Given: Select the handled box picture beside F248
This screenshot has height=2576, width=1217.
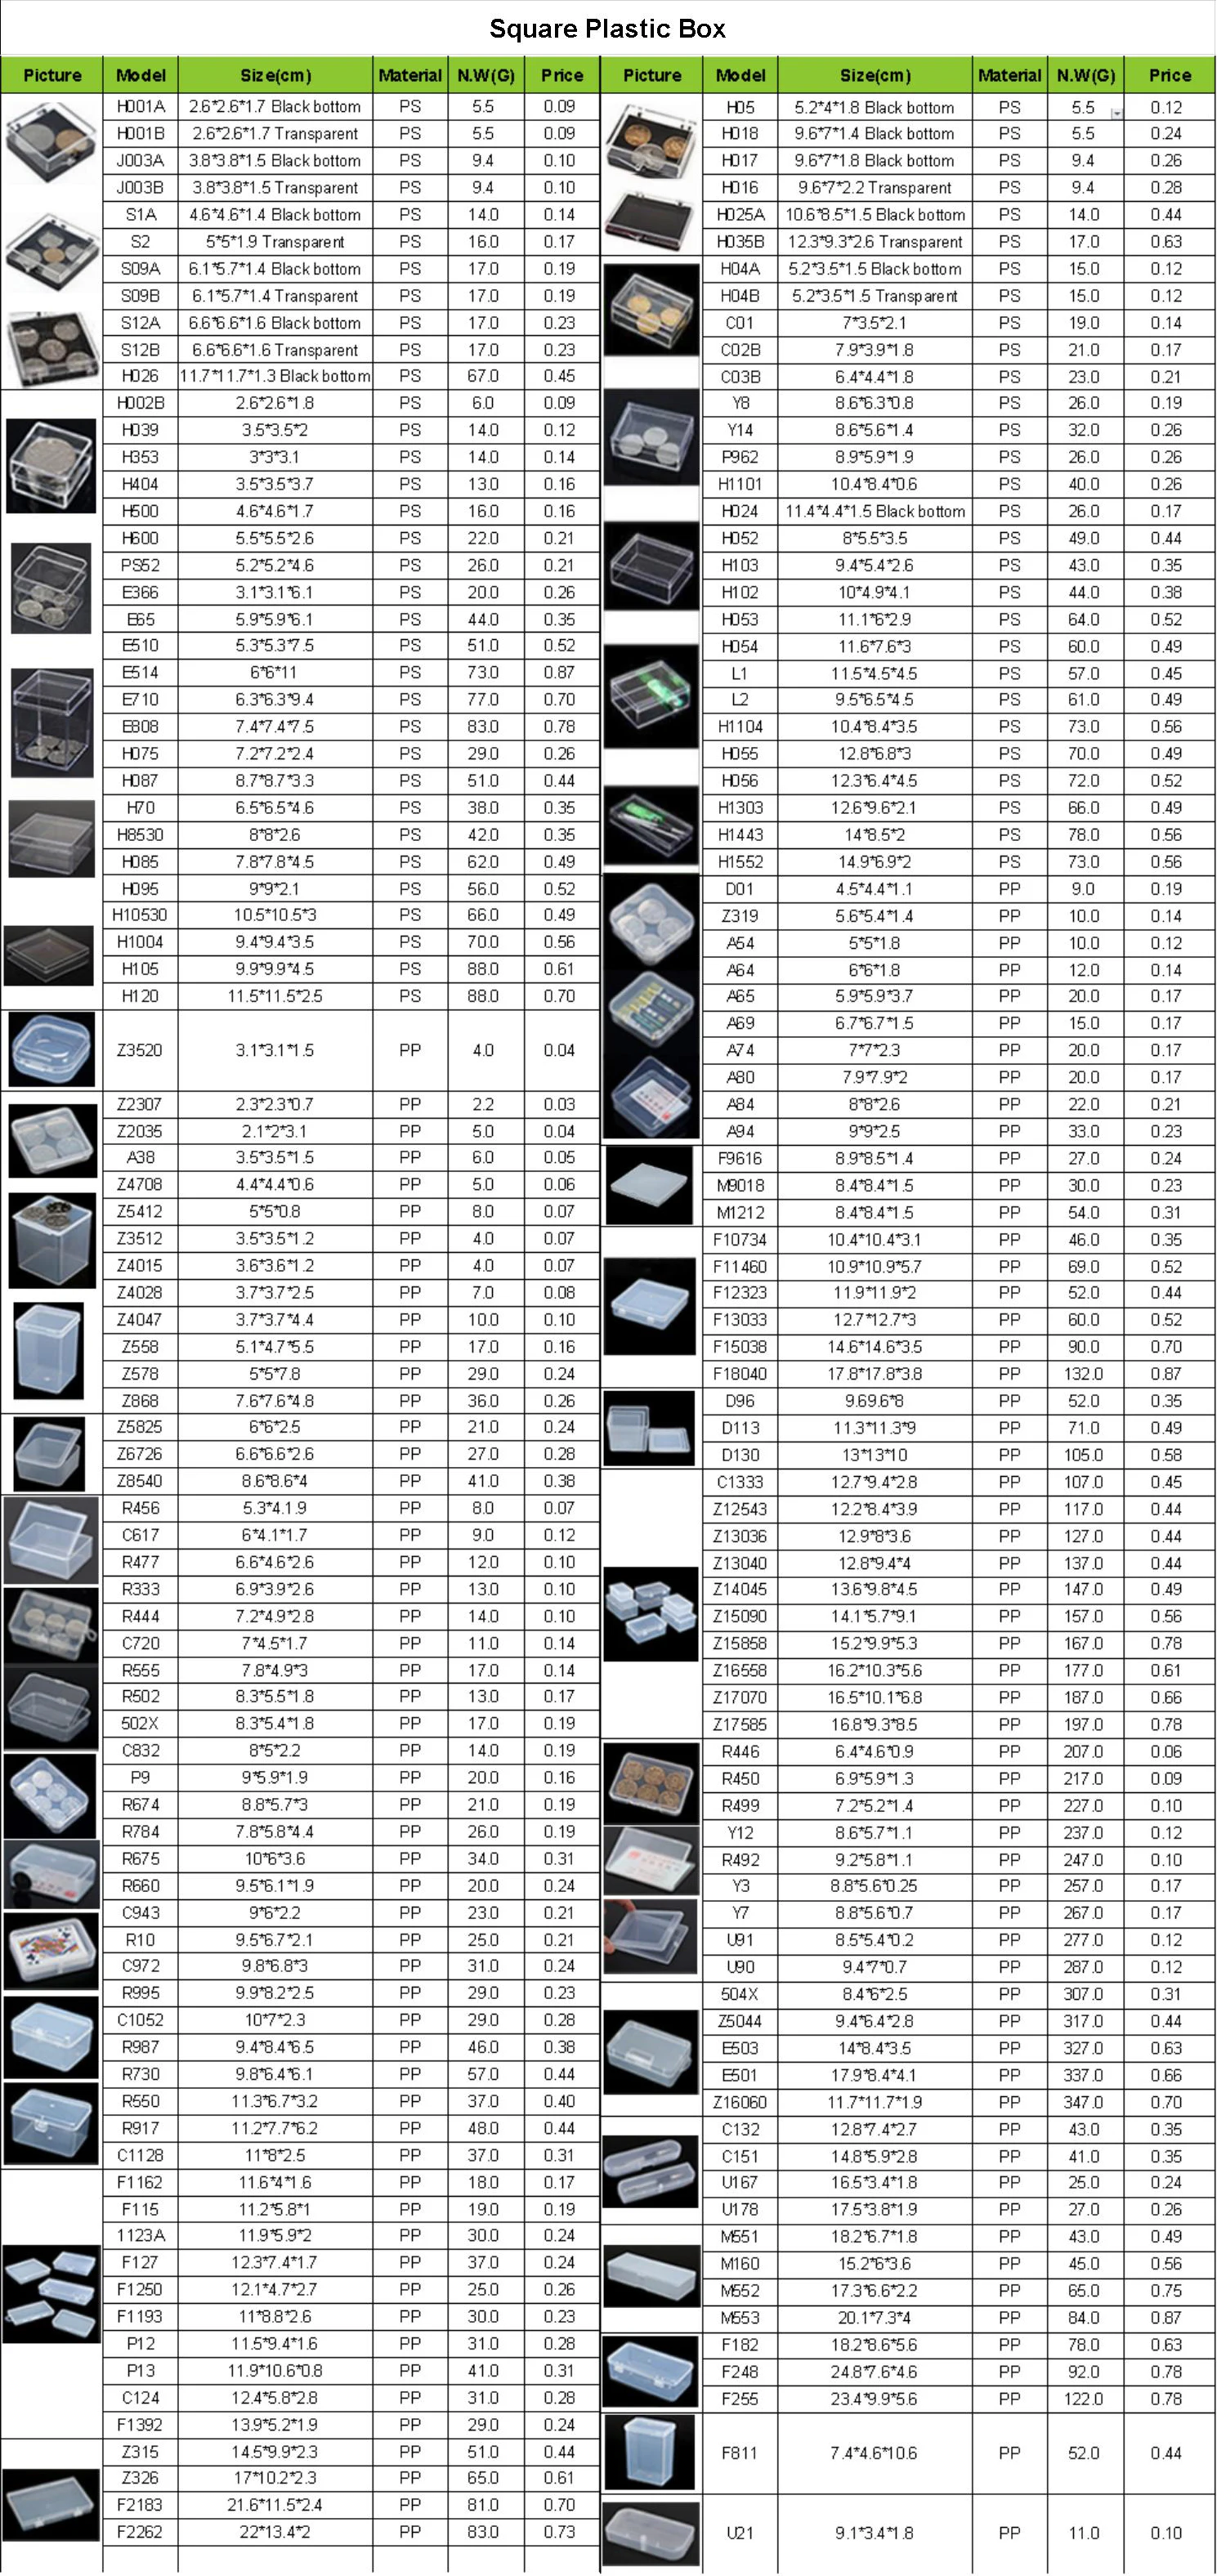Looking at the screenshot, I should [x=651, y=2371].
